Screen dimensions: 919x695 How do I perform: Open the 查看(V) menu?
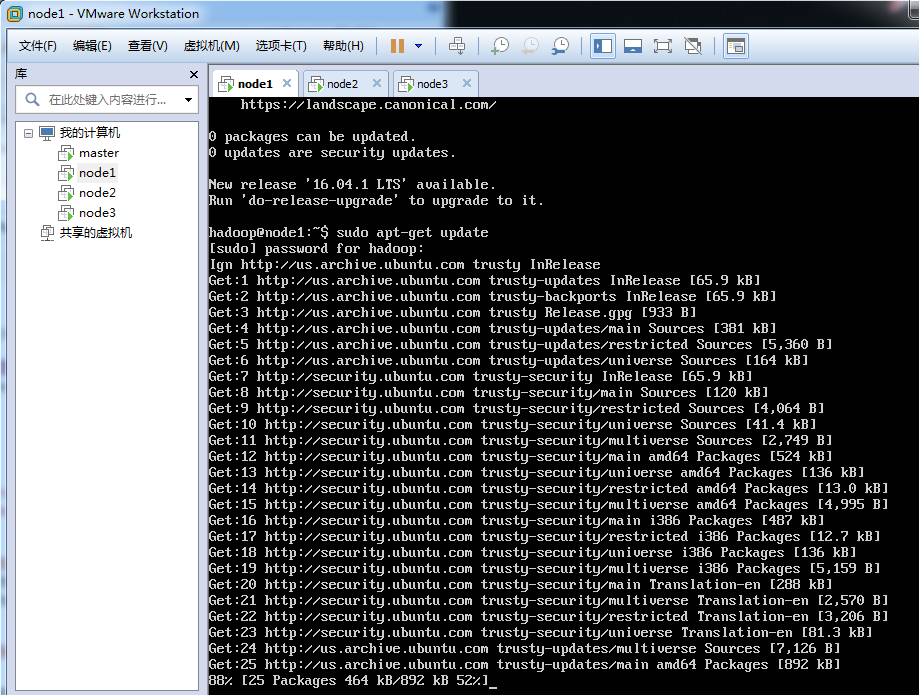(x=148, y=46)
